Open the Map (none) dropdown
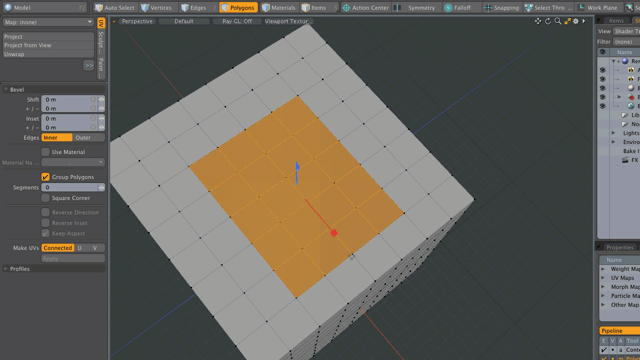The height and width of the screenshot is (360, 640). 48,22
